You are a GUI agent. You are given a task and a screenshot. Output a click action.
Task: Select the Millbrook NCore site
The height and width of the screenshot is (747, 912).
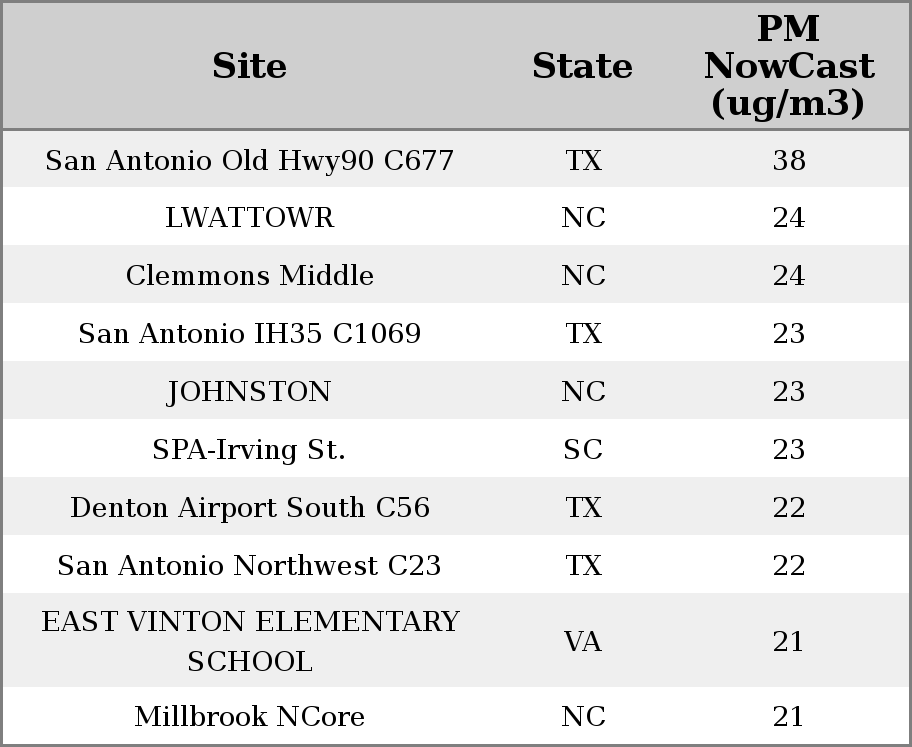pyautogui.click(x=249, y=717)
